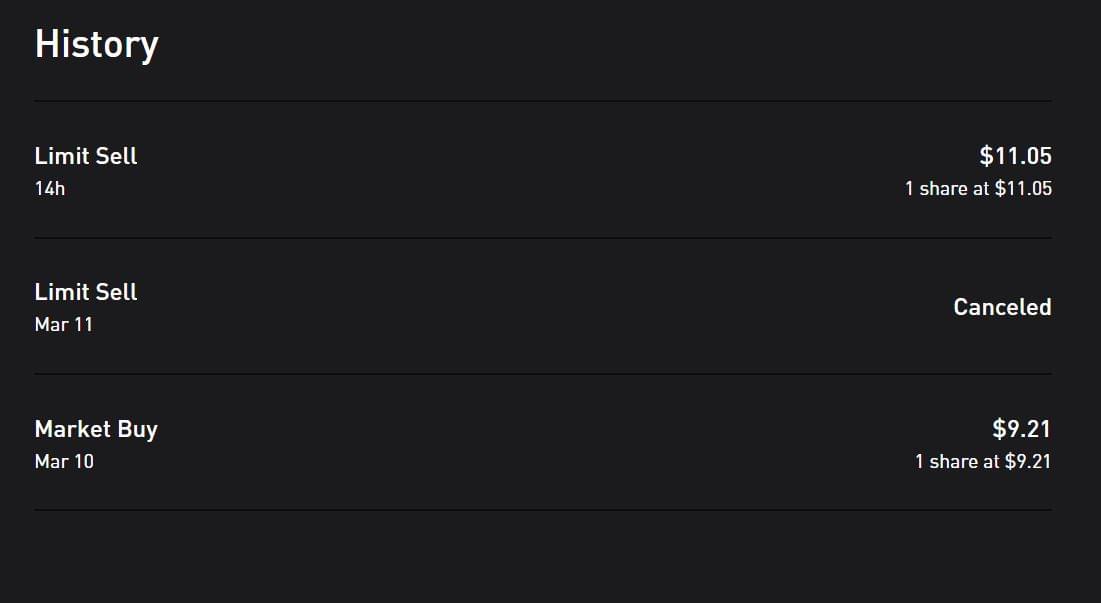The image size is (1101, 603).
Task: Open the Limit Sell order from 14h ago
Action: [x=86, y=156]
